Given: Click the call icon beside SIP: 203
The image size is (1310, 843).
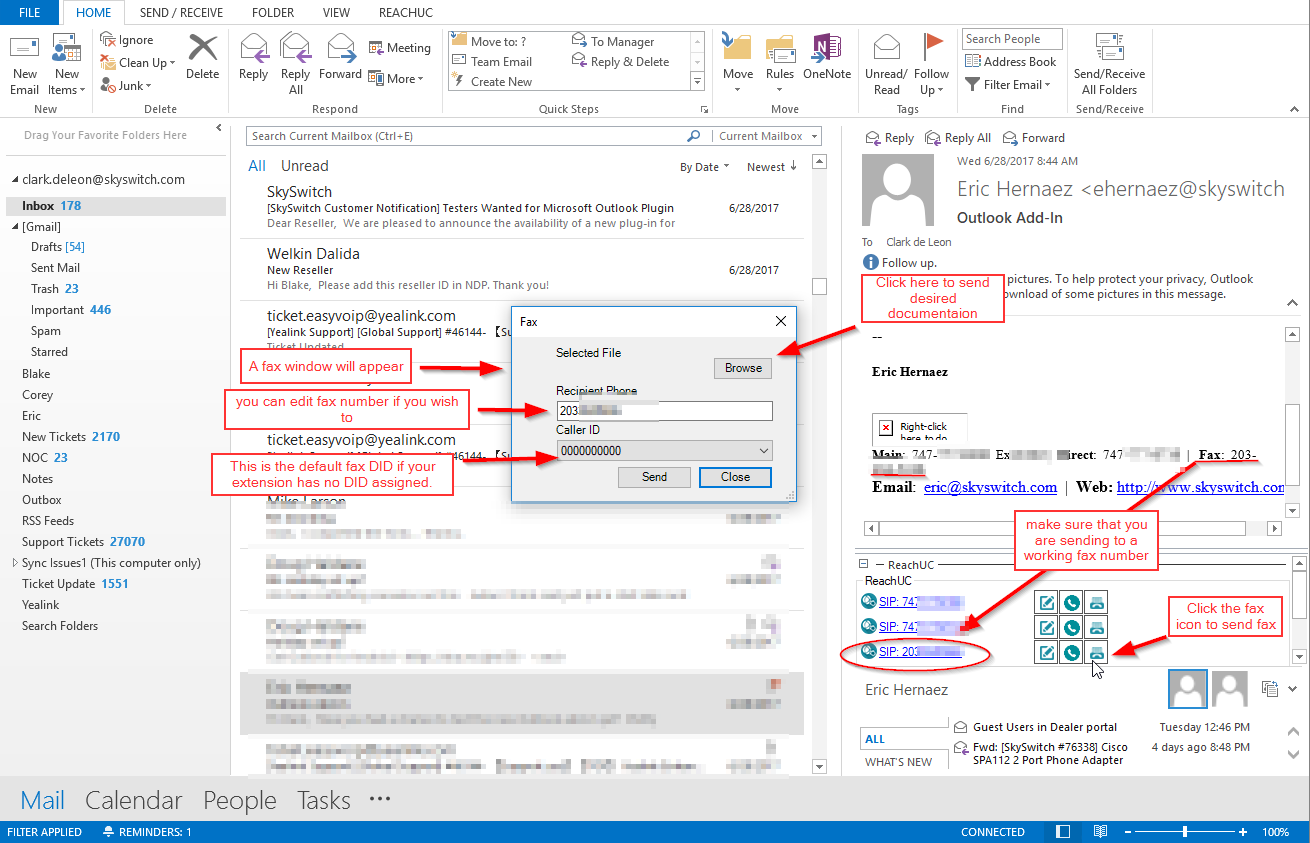Looking at the screenshot, I should click(1071, 653).
